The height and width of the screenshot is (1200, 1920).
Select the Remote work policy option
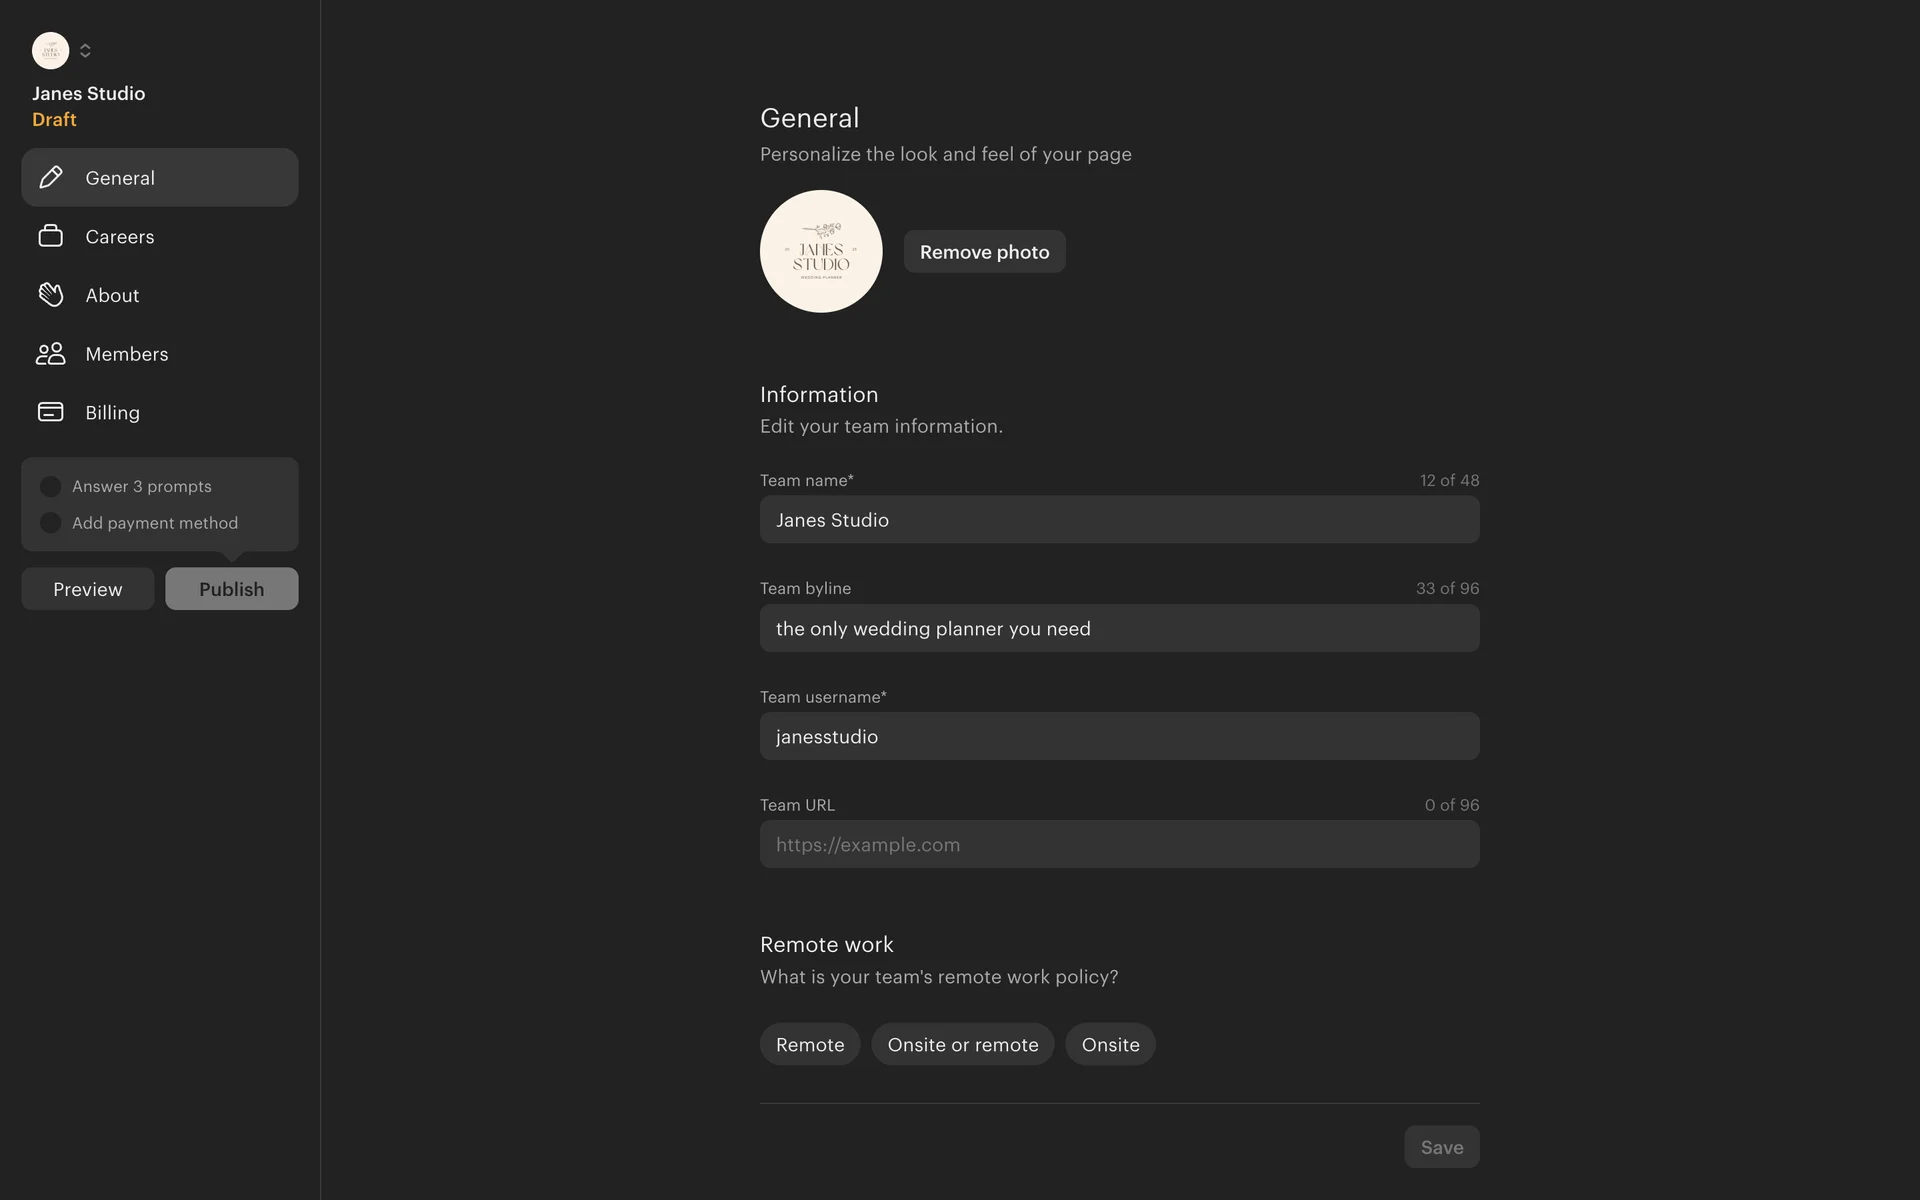coord(810,1044)
